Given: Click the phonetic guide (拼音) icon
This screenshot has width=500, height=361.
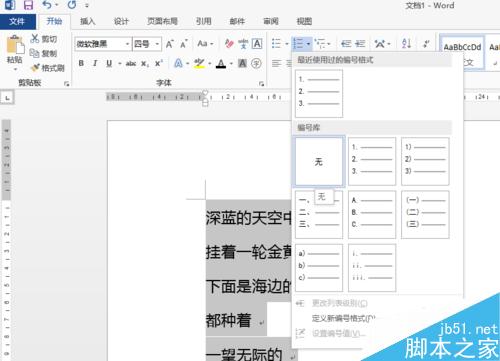Looking at the screenshot, I should pyautogui.click(x=243, y=44).
